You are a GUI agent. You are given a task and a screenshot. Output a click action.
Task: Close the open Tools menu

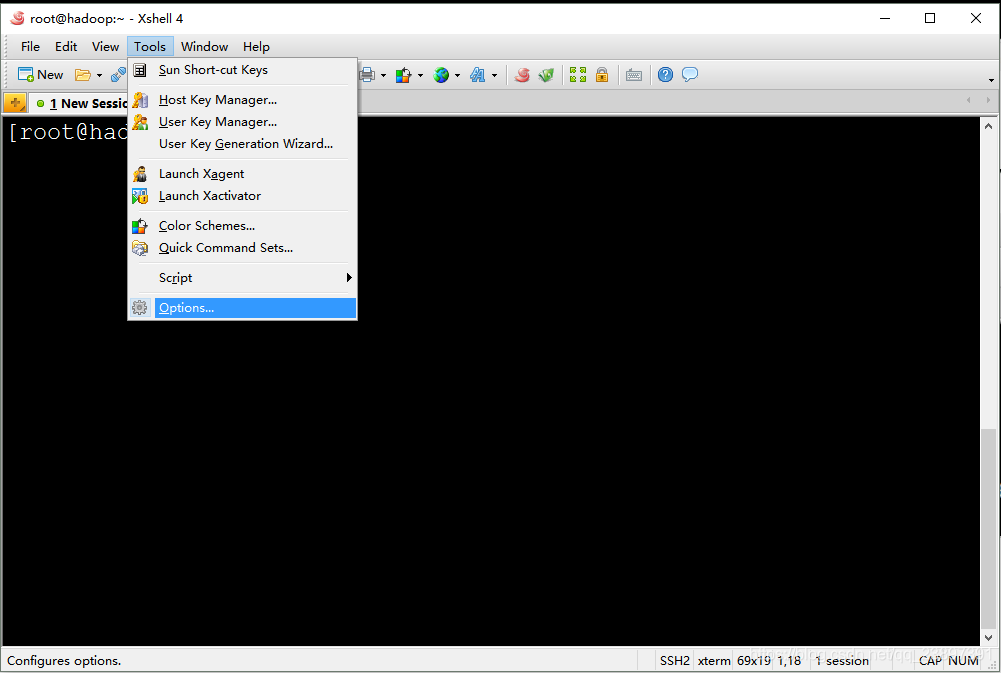[150, 47]
